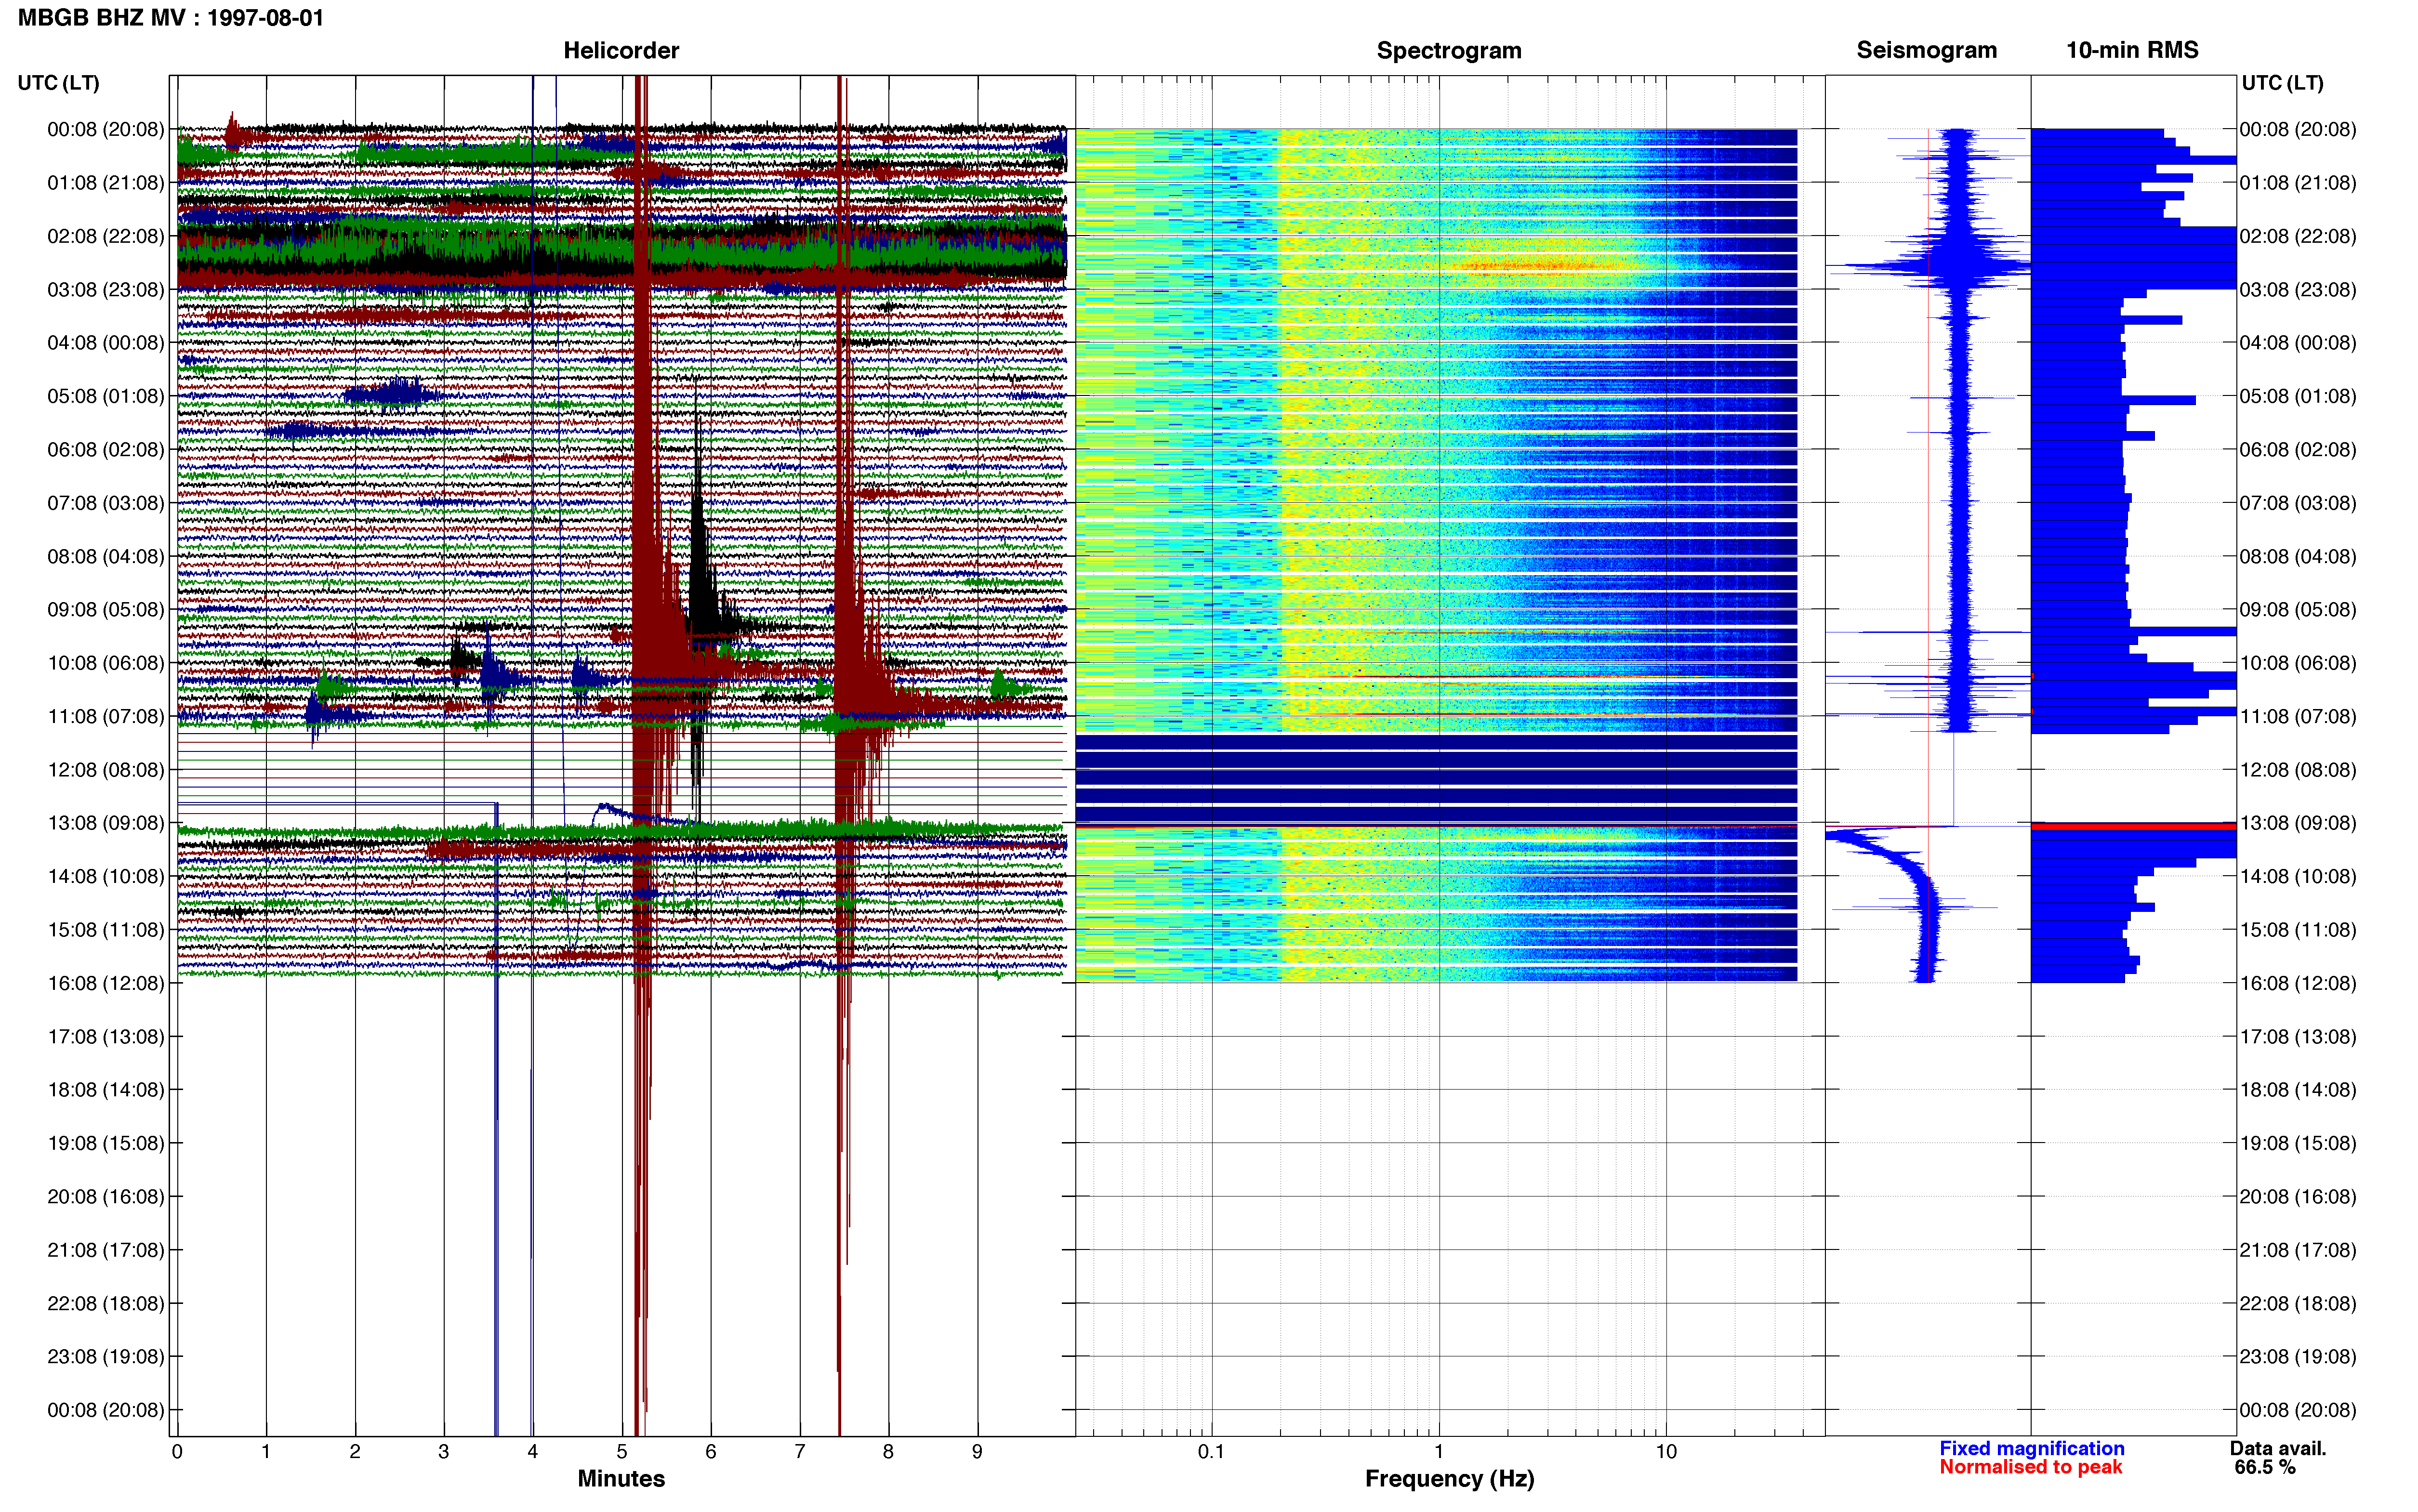This screenshot has height=1512, width=2418.
Task: Click the left time label '15:08 (11:08)'
Action: 106,930
